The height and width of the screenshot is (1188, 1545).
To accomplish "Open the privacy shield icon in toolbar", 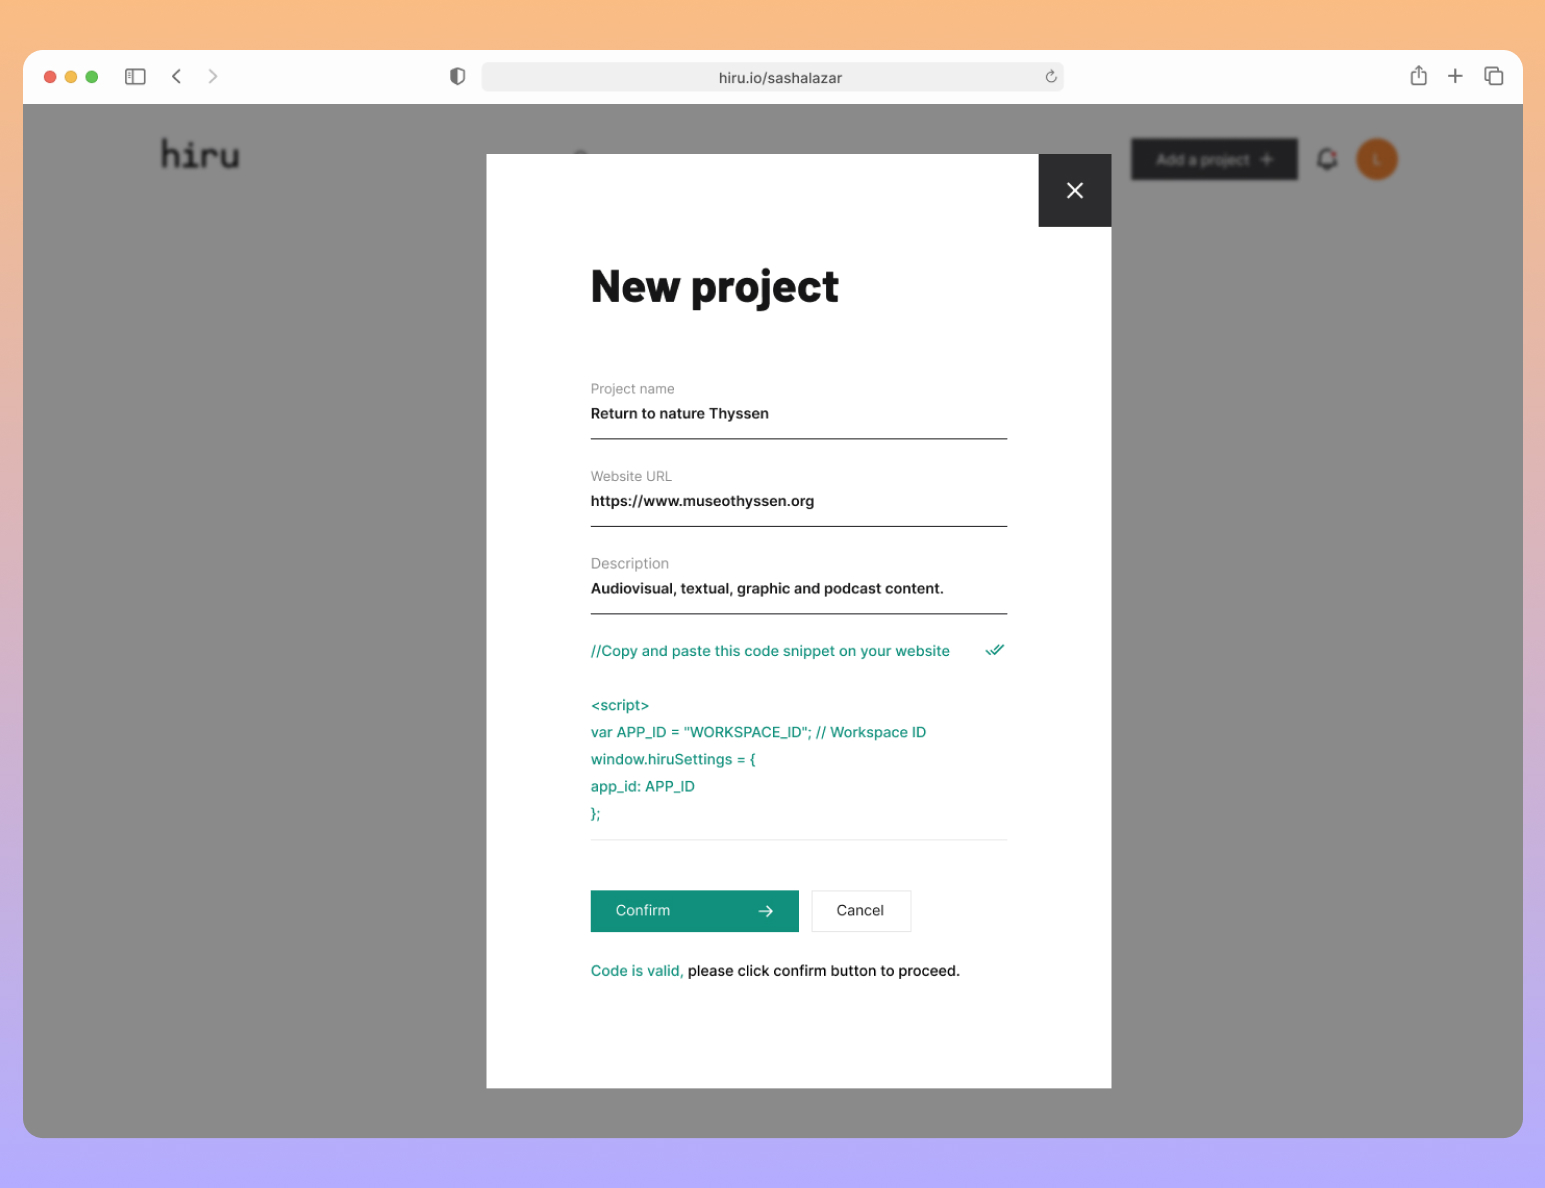I will 457,76.
